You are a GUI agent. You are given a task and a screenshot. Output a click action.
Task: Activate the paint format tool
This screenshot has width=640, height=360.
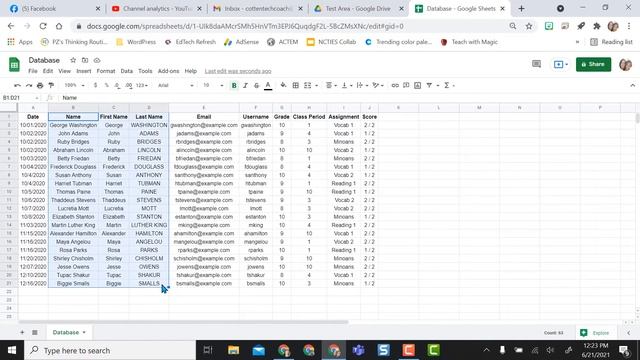51,85
